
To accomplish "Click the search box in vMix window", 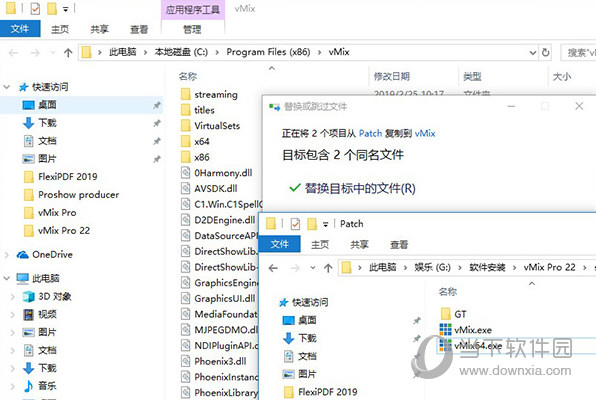I will coord(579,52).
